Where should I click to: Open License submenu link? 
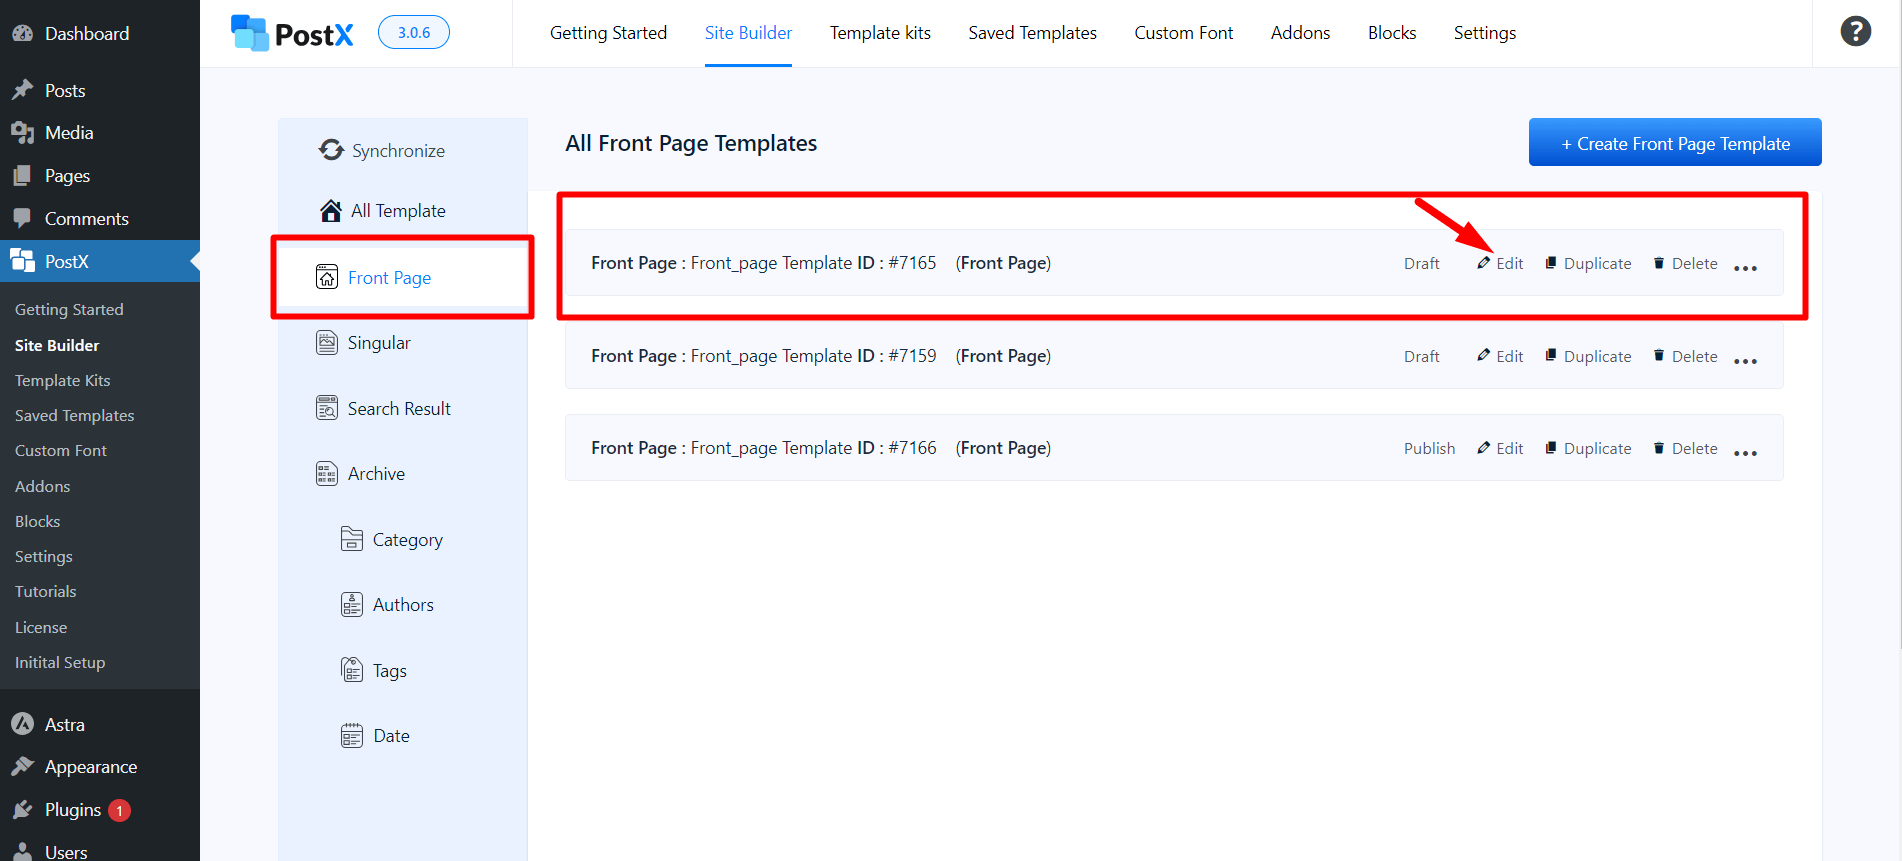tap(41, 627)
